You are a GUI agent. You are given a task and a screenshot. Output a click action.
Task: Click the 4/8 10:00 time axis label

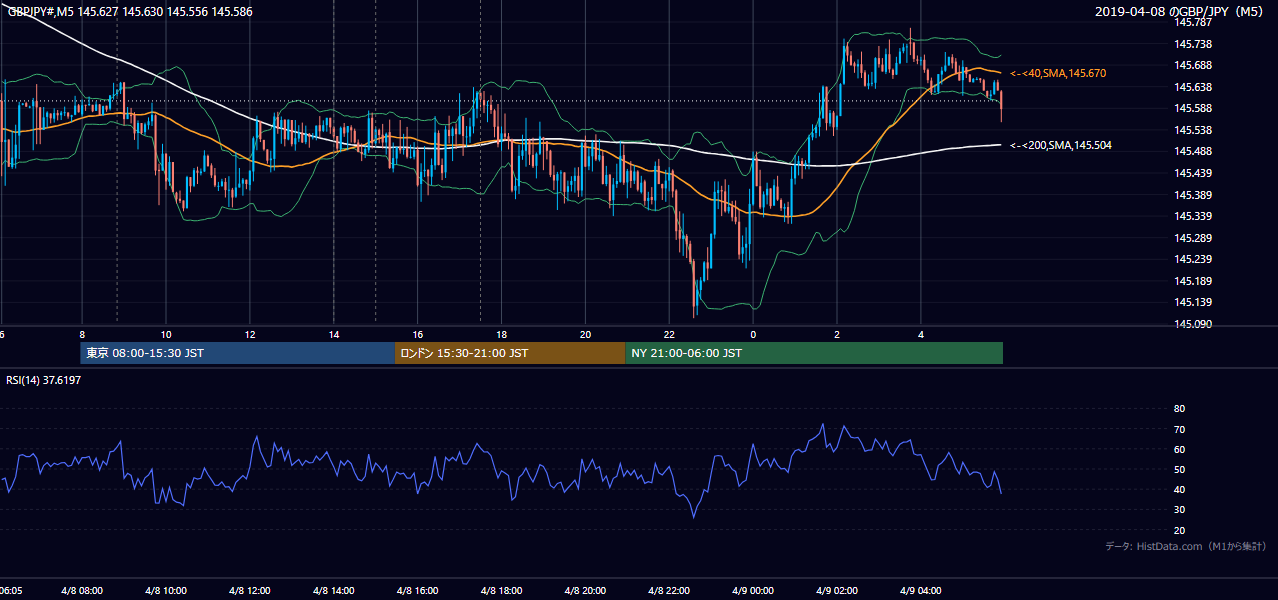(166, 591)
